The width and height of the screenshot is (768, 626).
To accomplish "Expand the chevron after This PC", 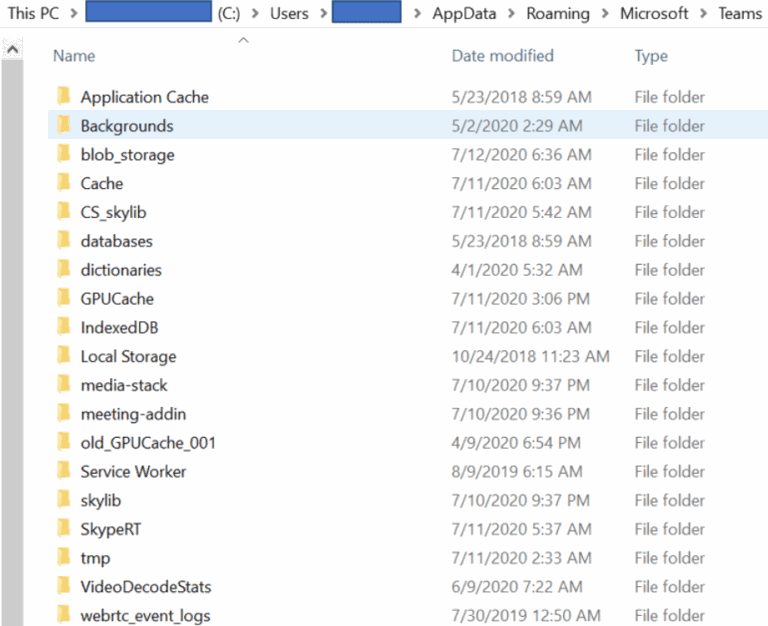I will coord(74,13).
